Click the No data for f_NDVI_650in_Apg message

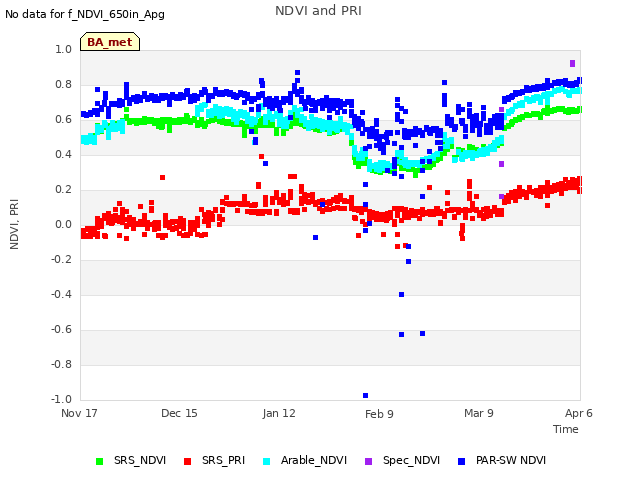coord(85,14)
